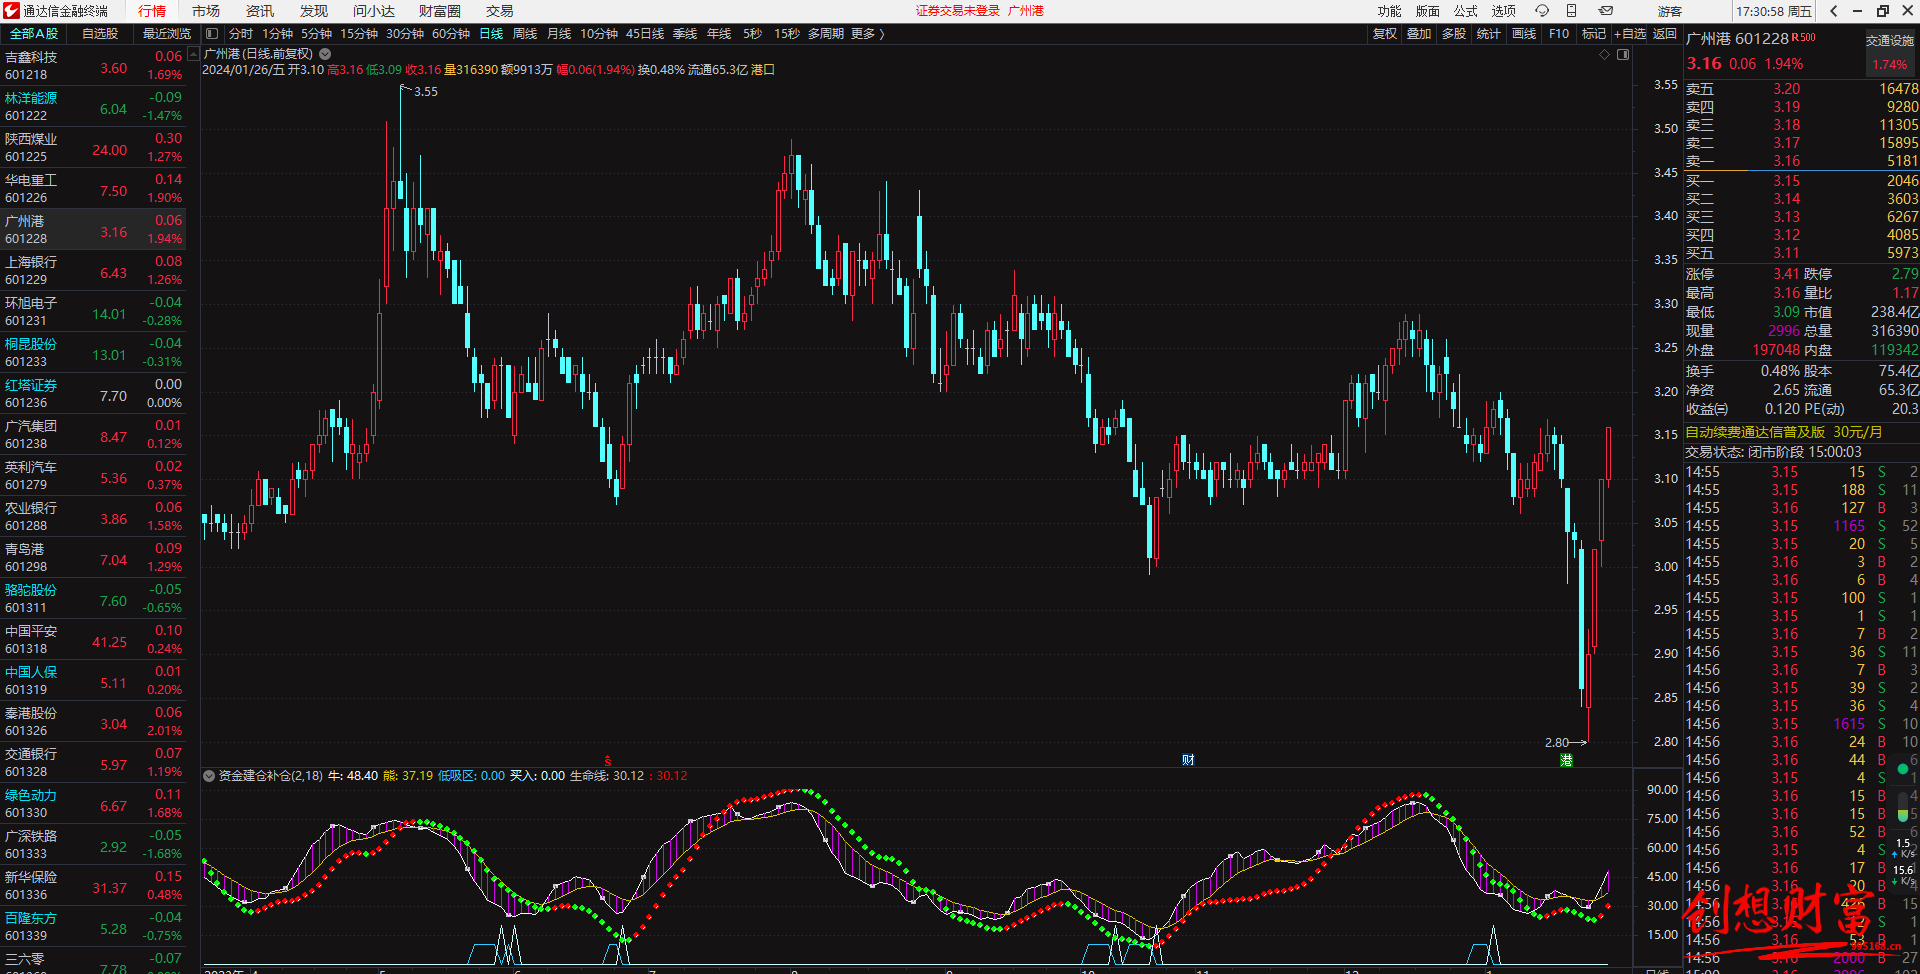Image resolution: width=1920 pixels, height=974 pixels.
Task: Expand the 更多 periods dropdown
Action: [x=868, y=34]
